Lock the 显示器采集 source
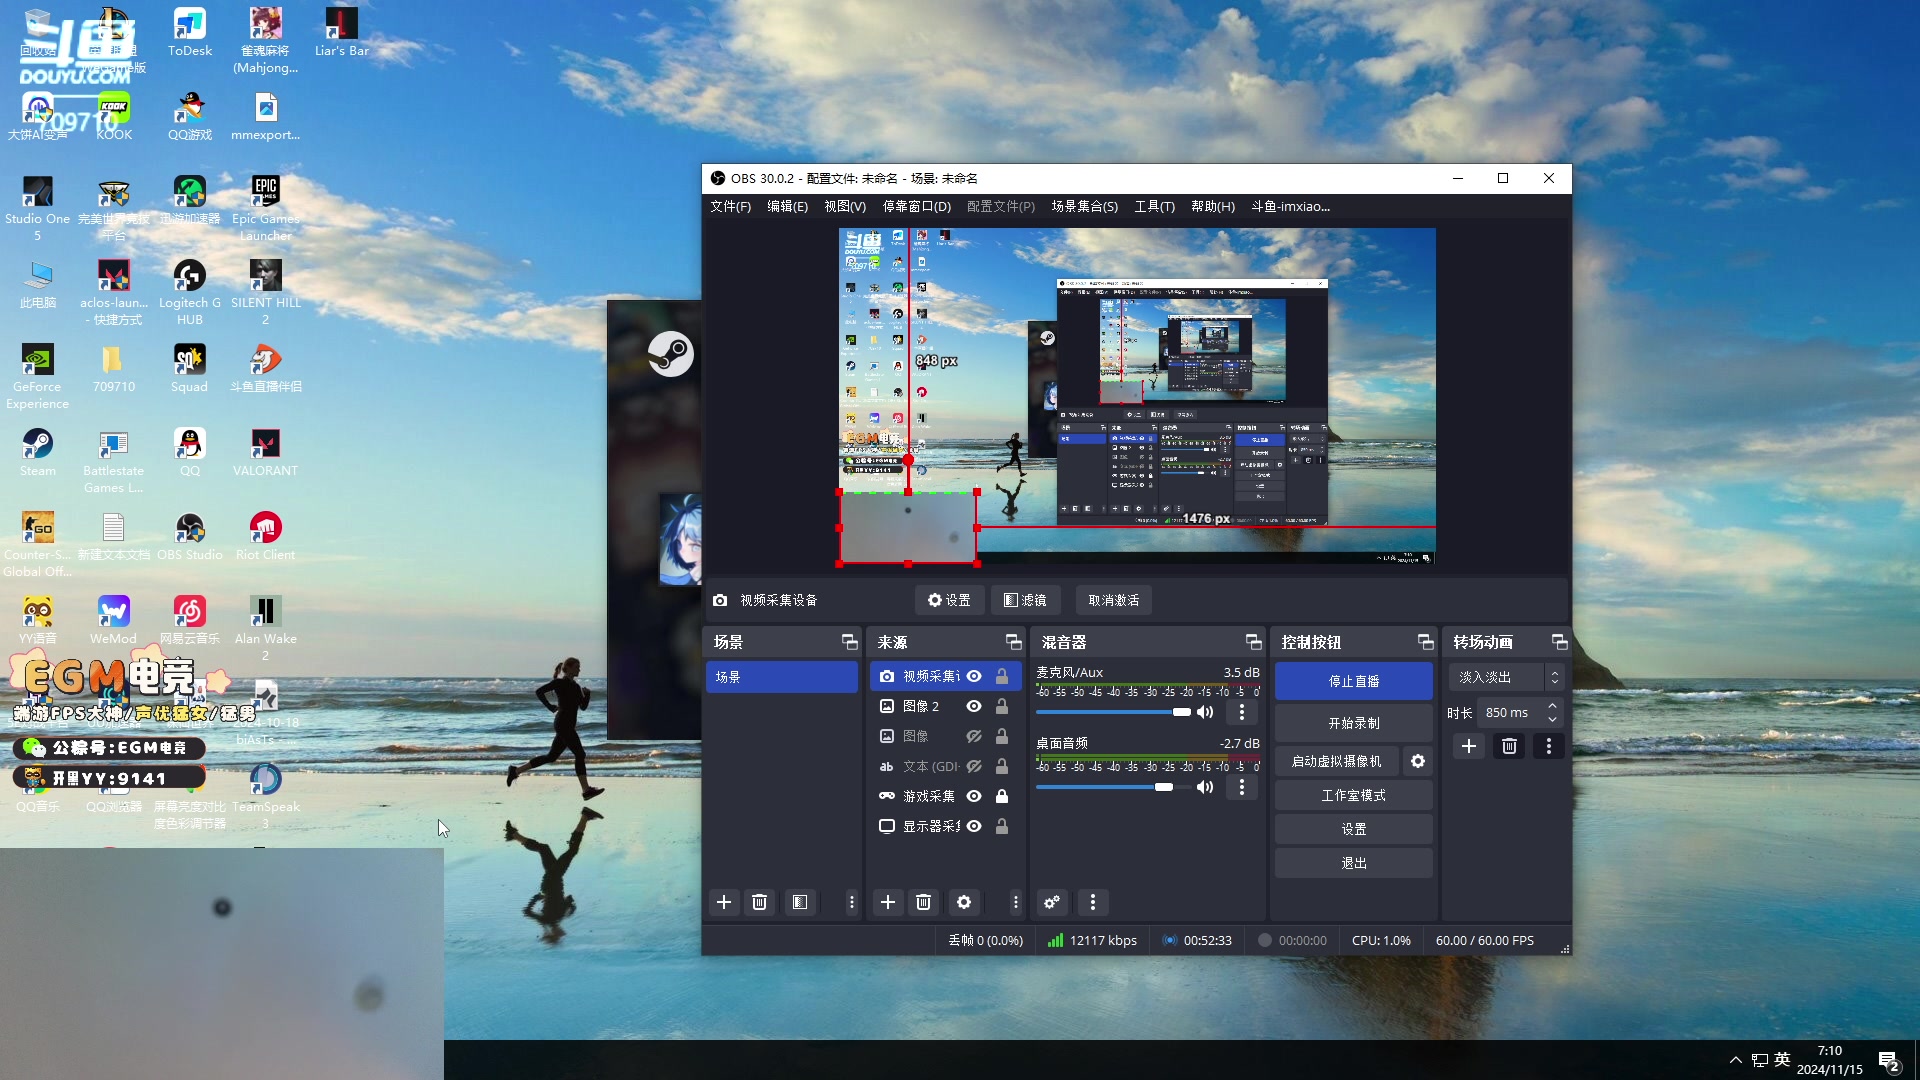Screen dimensions: 1920x1080 click(1002, 826)
